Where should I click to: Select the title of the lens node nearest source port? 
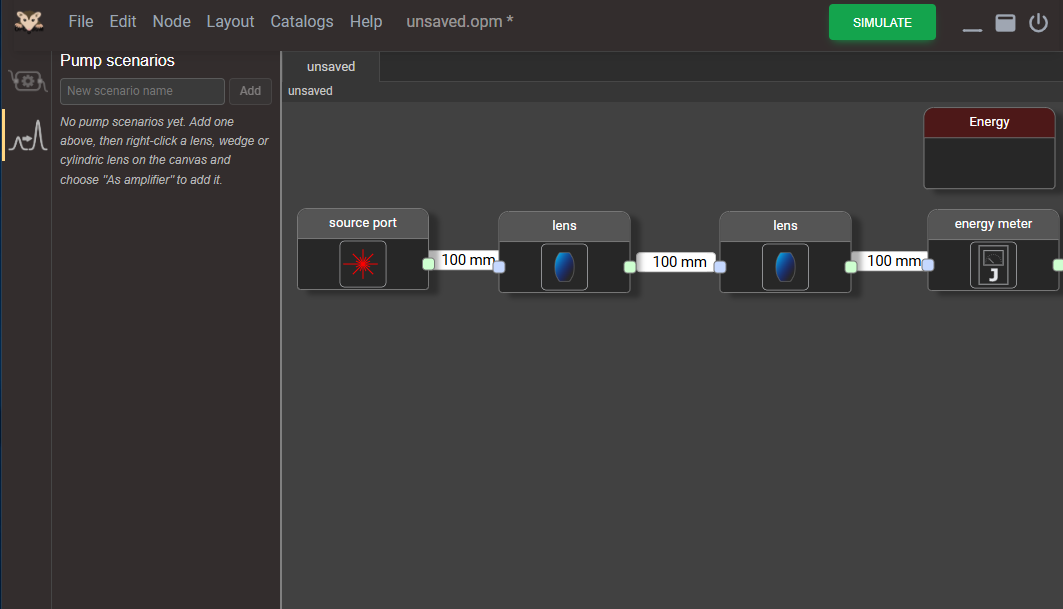point(564,226)
